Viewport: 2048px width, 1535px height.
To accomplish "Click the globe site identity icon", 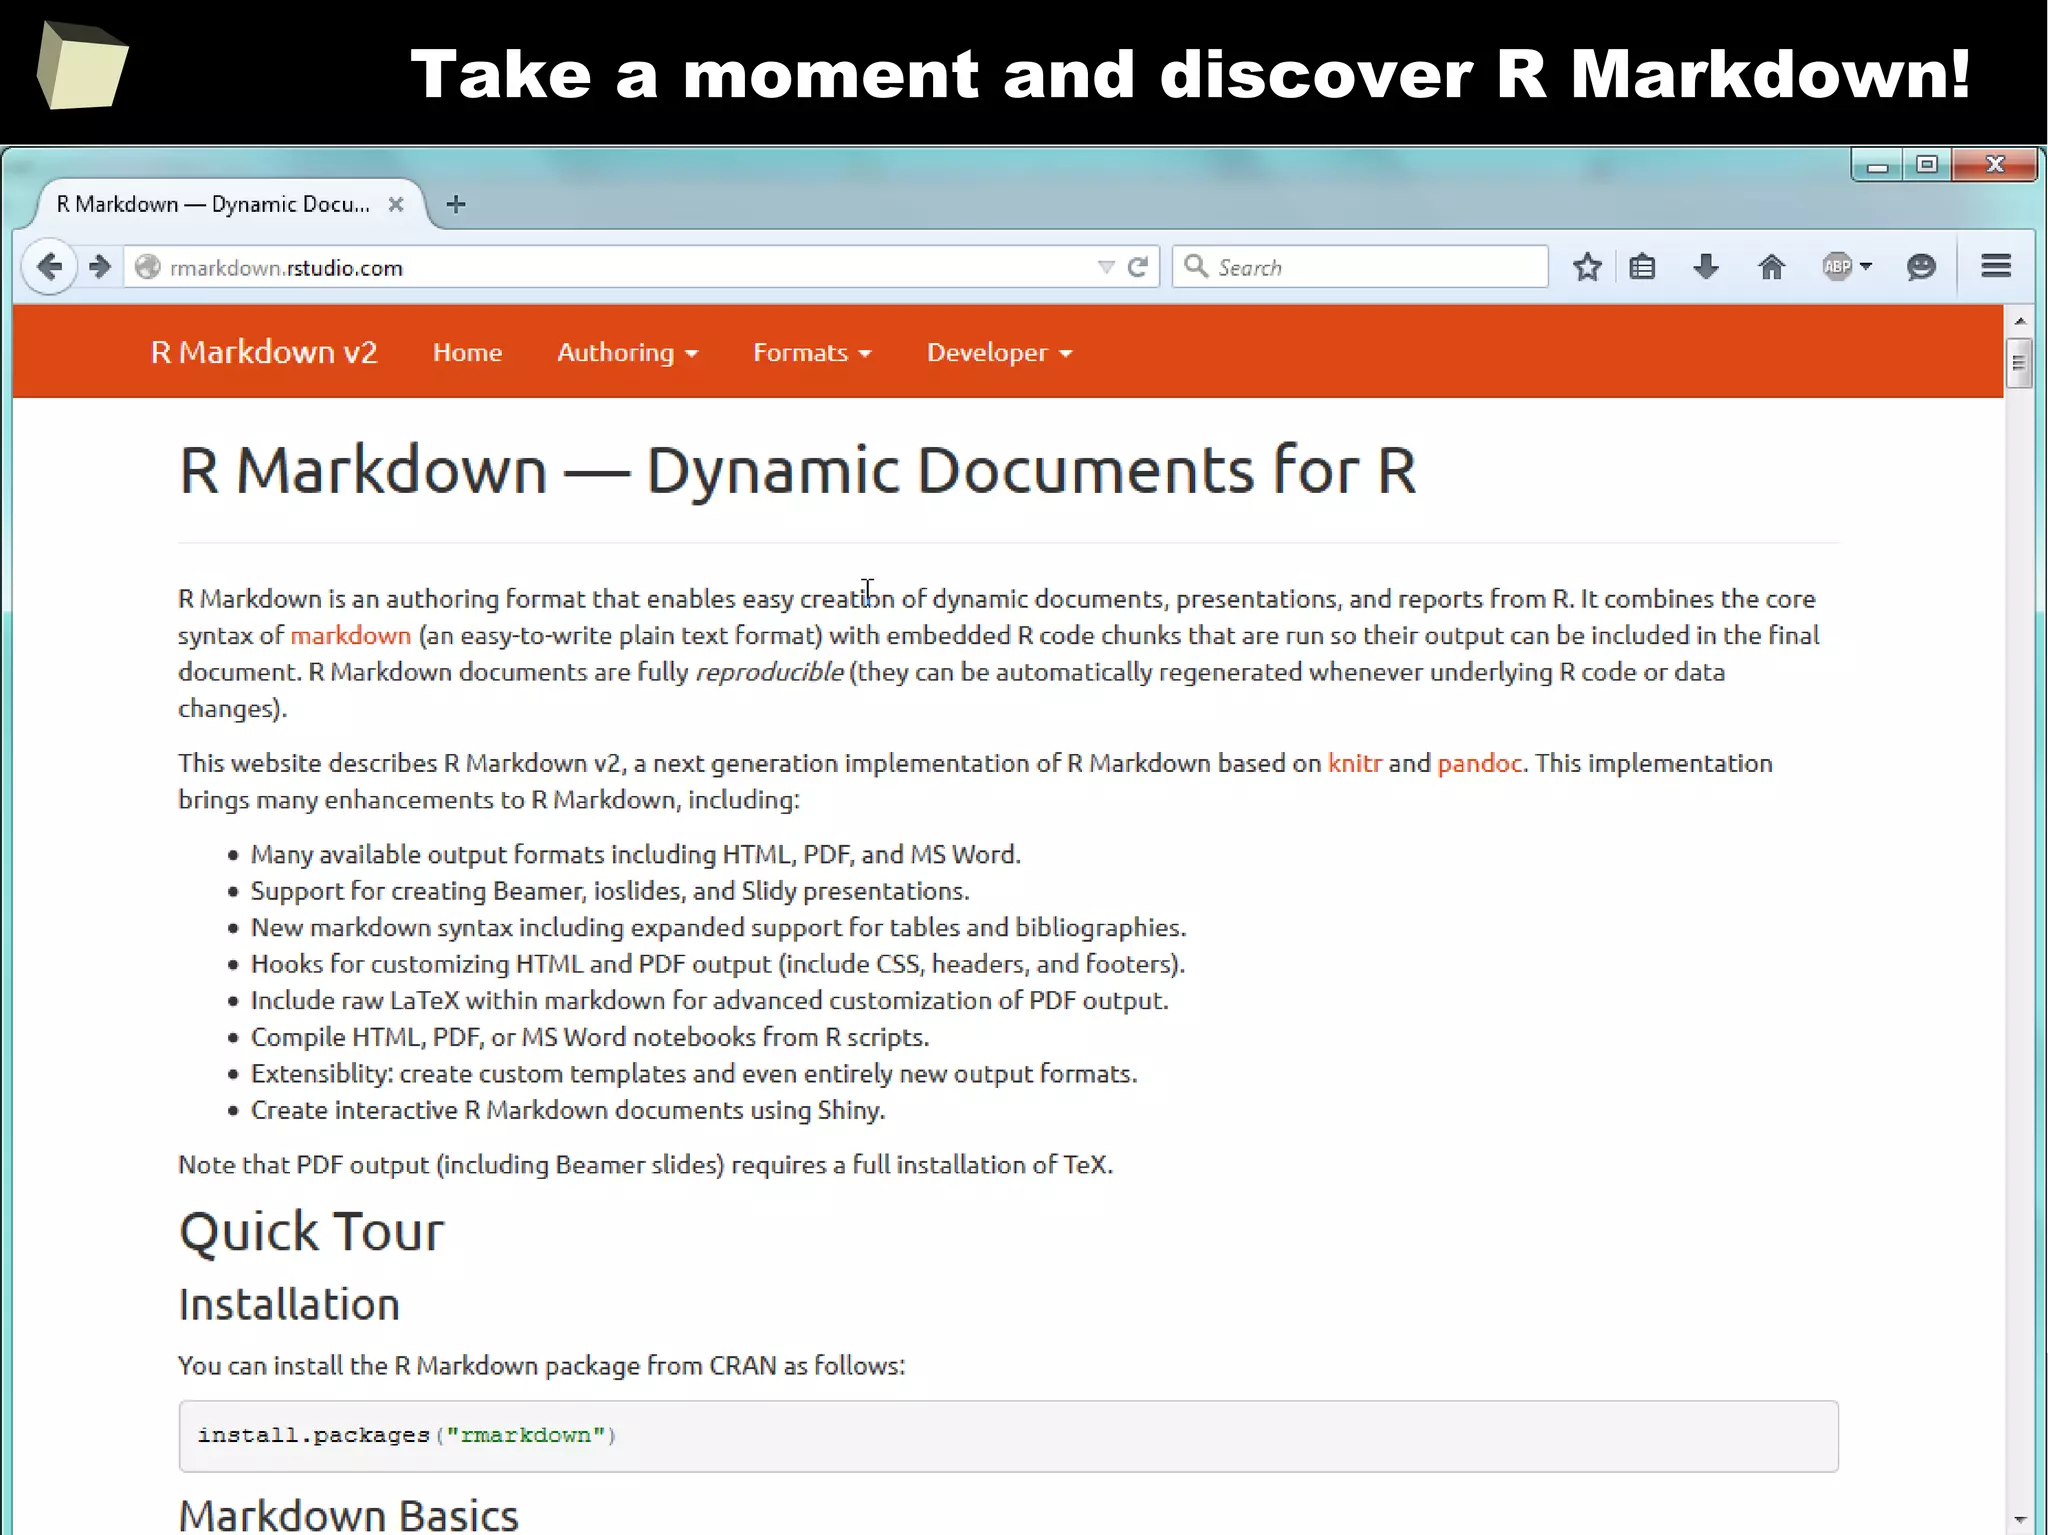I will point(148,267).
